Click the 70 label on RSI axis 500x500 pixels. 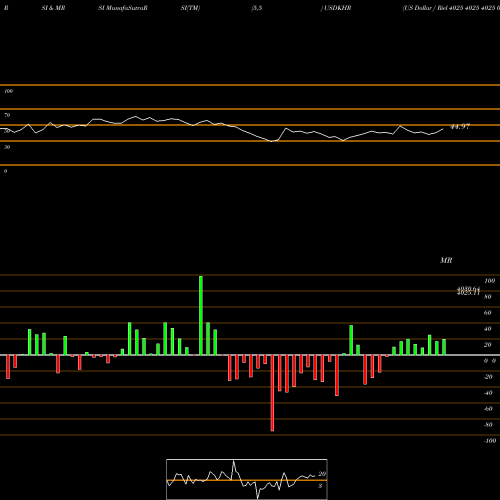point(7,115)
